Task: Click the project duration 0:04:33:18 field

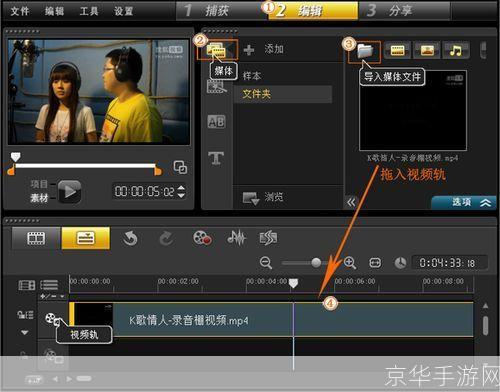Action: (x=449, y=263)
